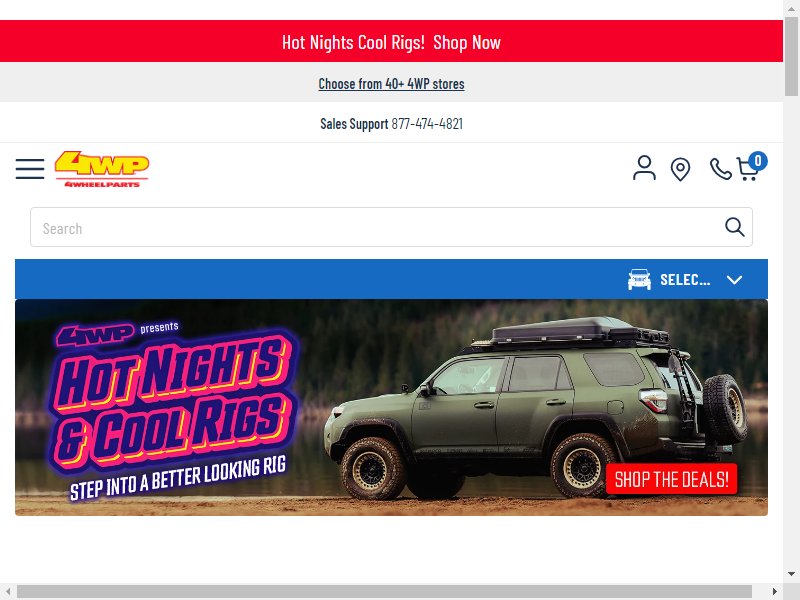This screenshot has width=800, height=600.
Task: Click the horizontal scrollbar right arrow
Action: (x=774, y=592)
